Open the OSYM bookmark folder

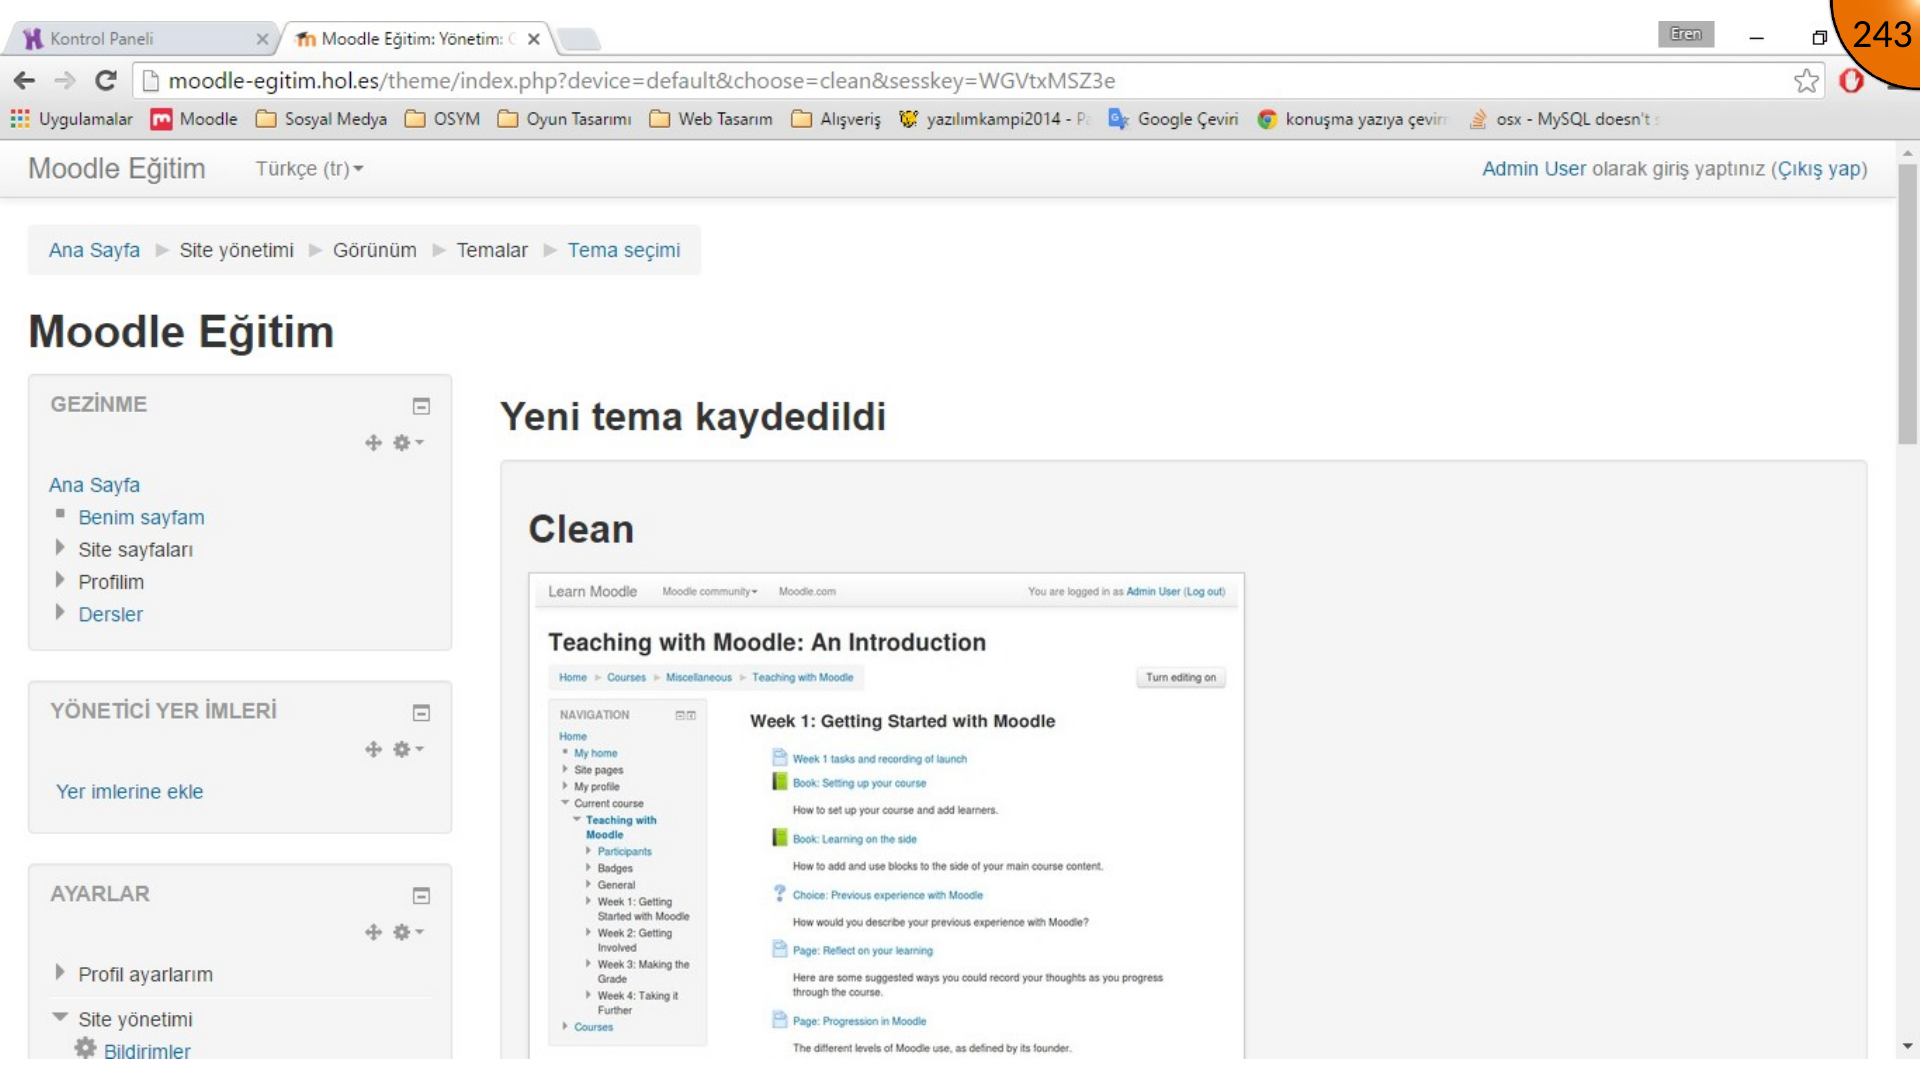(442, 119)
